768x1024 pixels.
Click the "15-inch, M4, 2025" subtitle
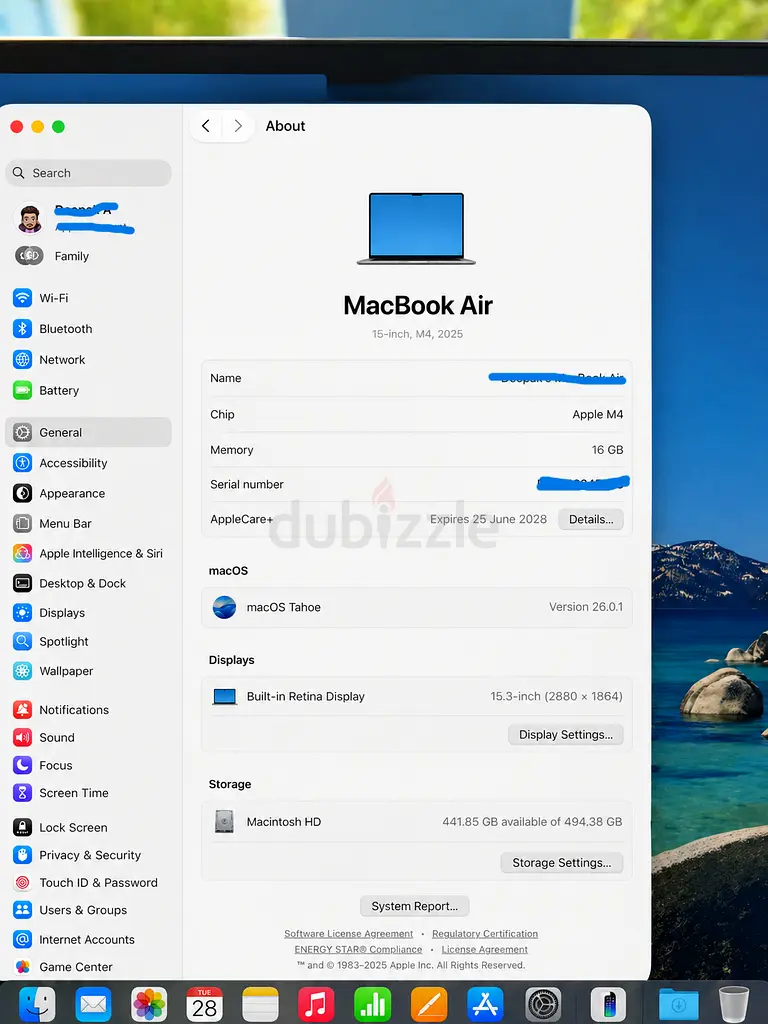click(417, 334)
